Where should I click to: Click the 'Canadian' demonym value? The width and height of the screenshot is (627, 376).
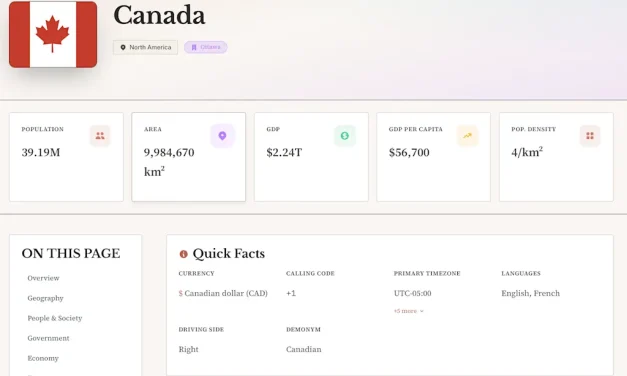click(304, 349)
